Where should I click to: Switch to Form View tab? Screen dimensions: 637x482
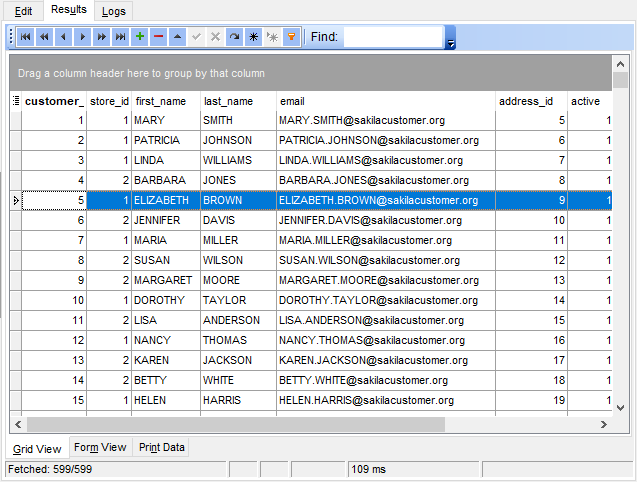[x=99, y=447]
